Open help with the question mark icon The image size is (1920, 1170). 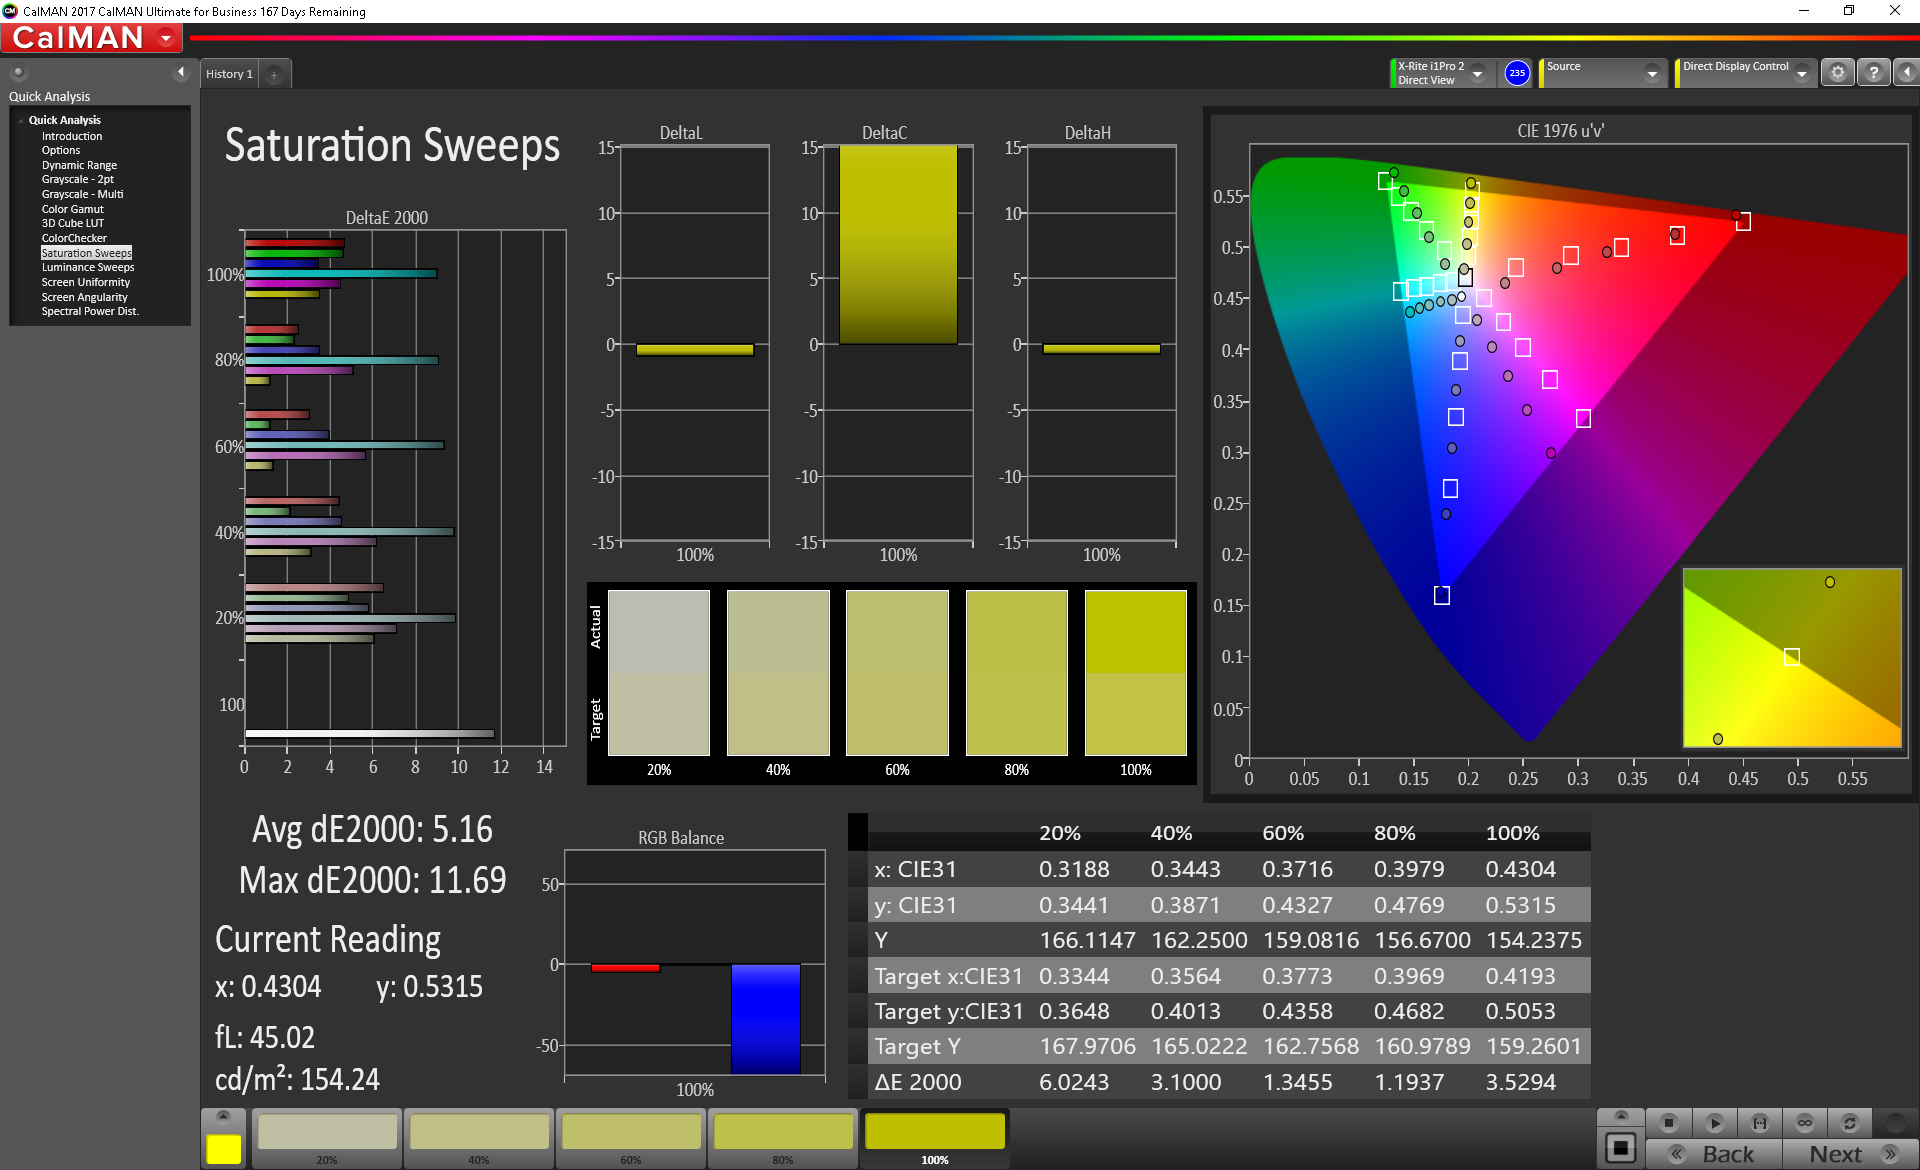[1873, 73]
